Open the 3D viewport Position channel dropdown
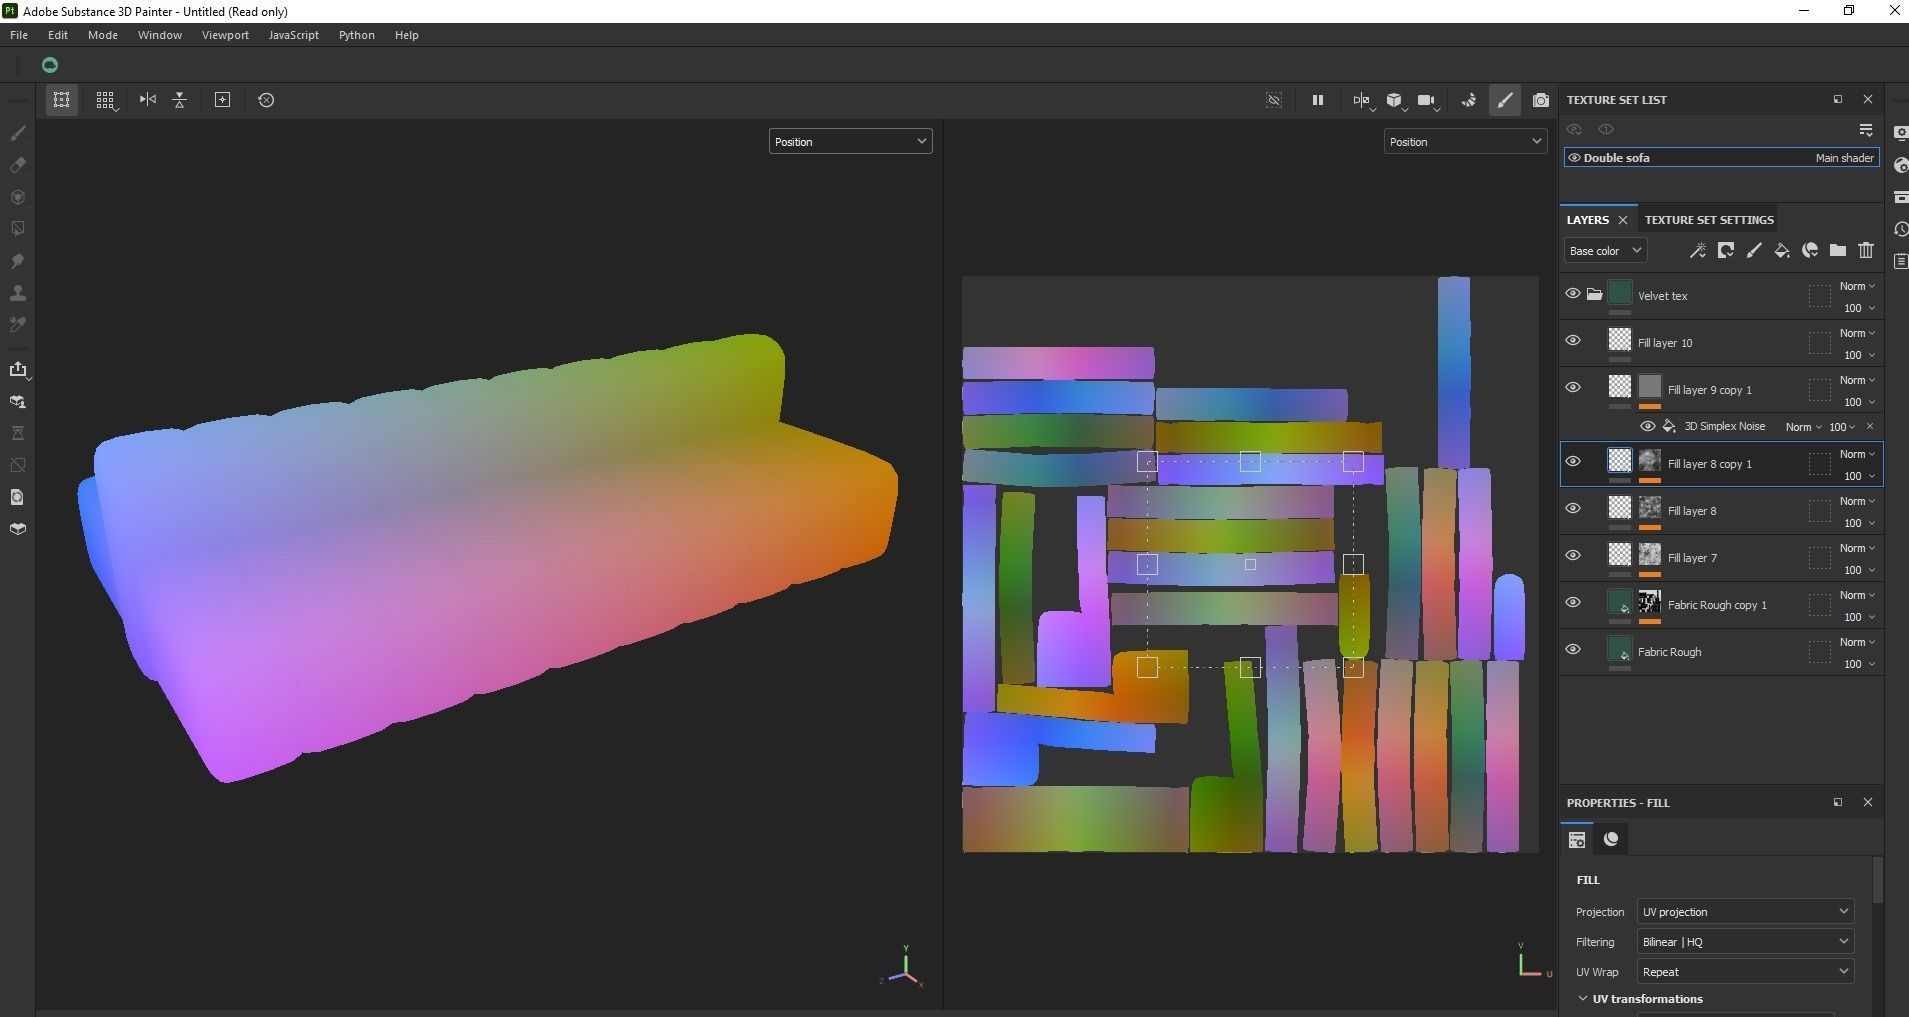 (x=850, y=142)
